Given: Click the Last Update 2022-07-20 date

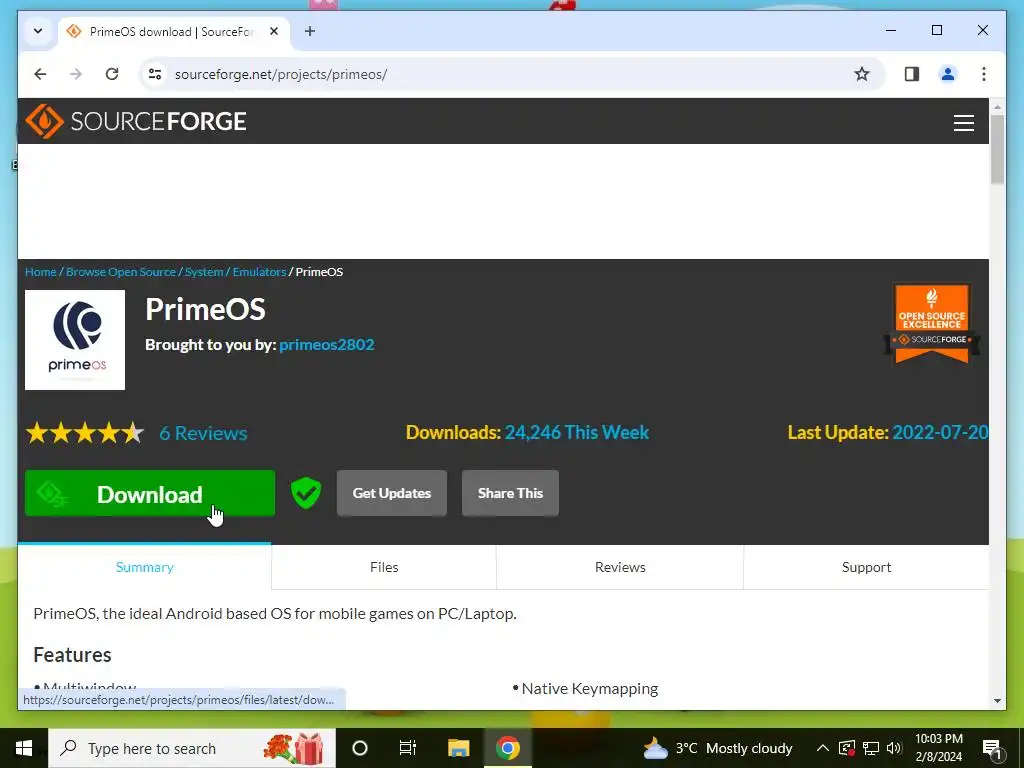Looking at the screenshot, I should point(940,432).
